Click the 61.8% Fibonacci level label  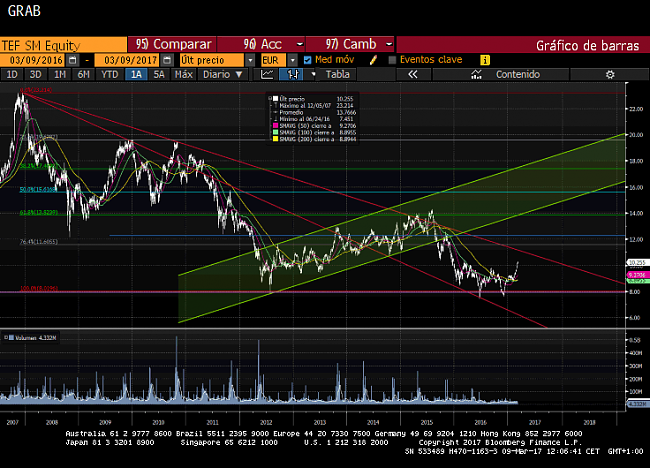[x=39, y=213]
